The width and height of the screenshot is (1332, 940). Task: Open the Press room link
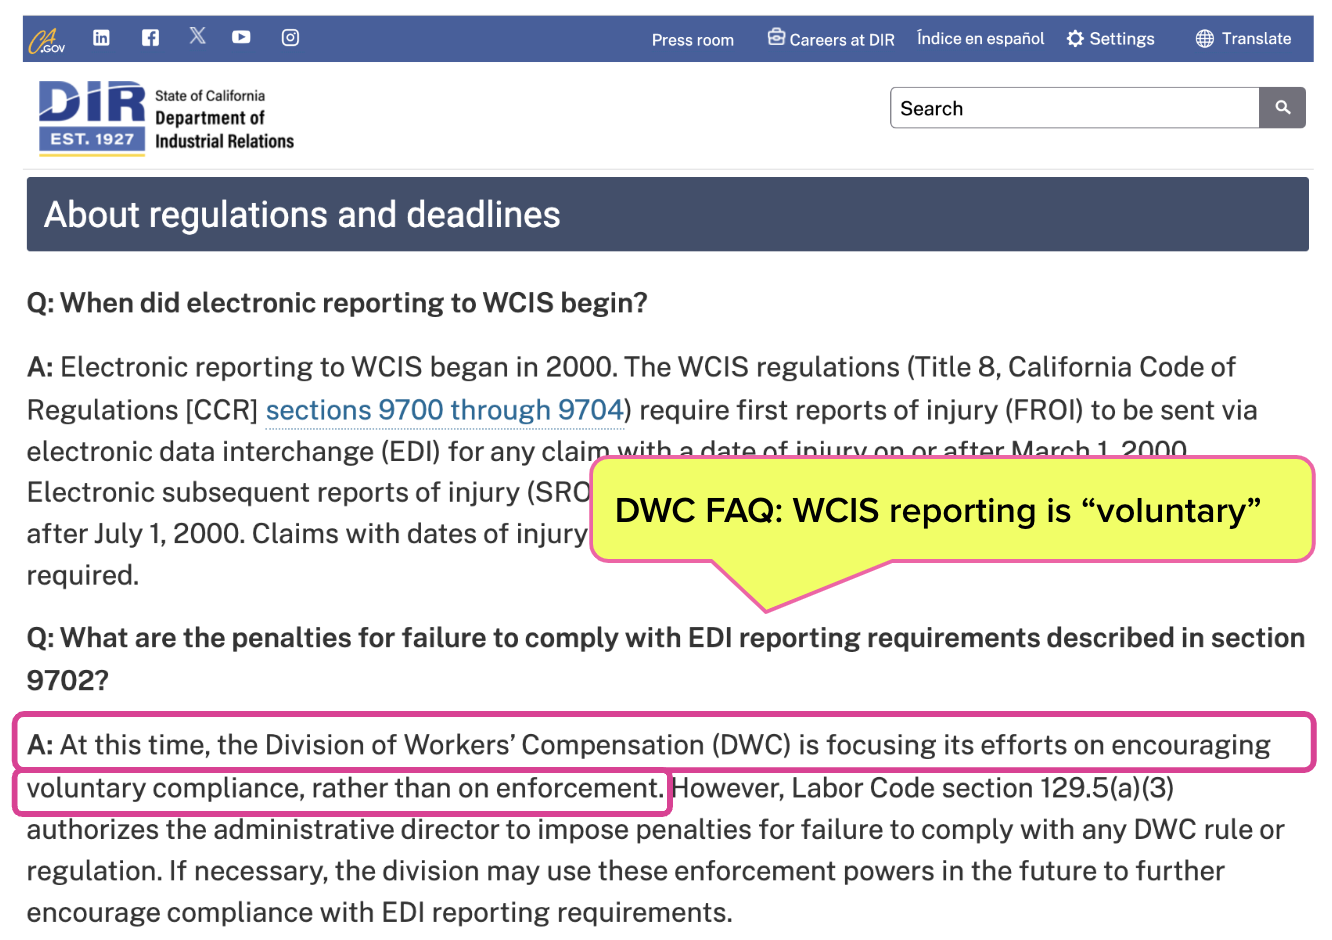pos(693,40)
